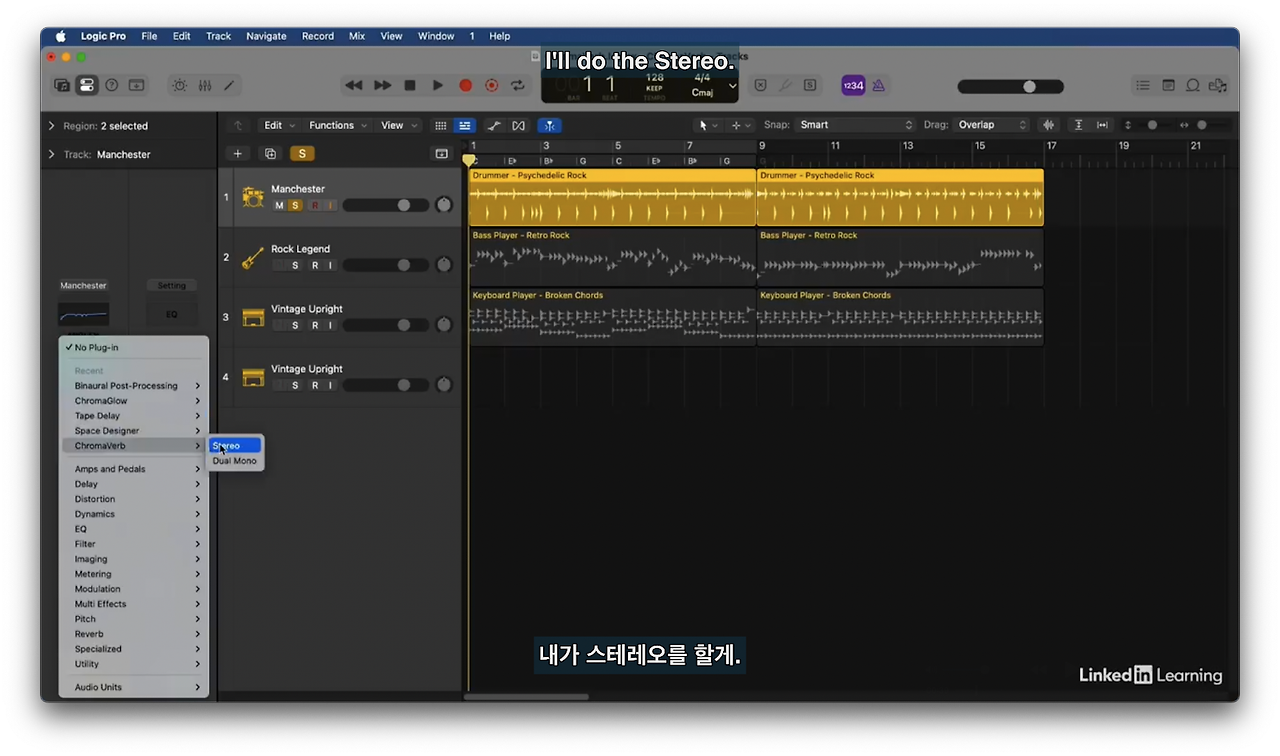The height and width of the screenshot is (756, 1280).
Task: Click the vertical auto zoom icon
Action: [x=1078, y=125]
